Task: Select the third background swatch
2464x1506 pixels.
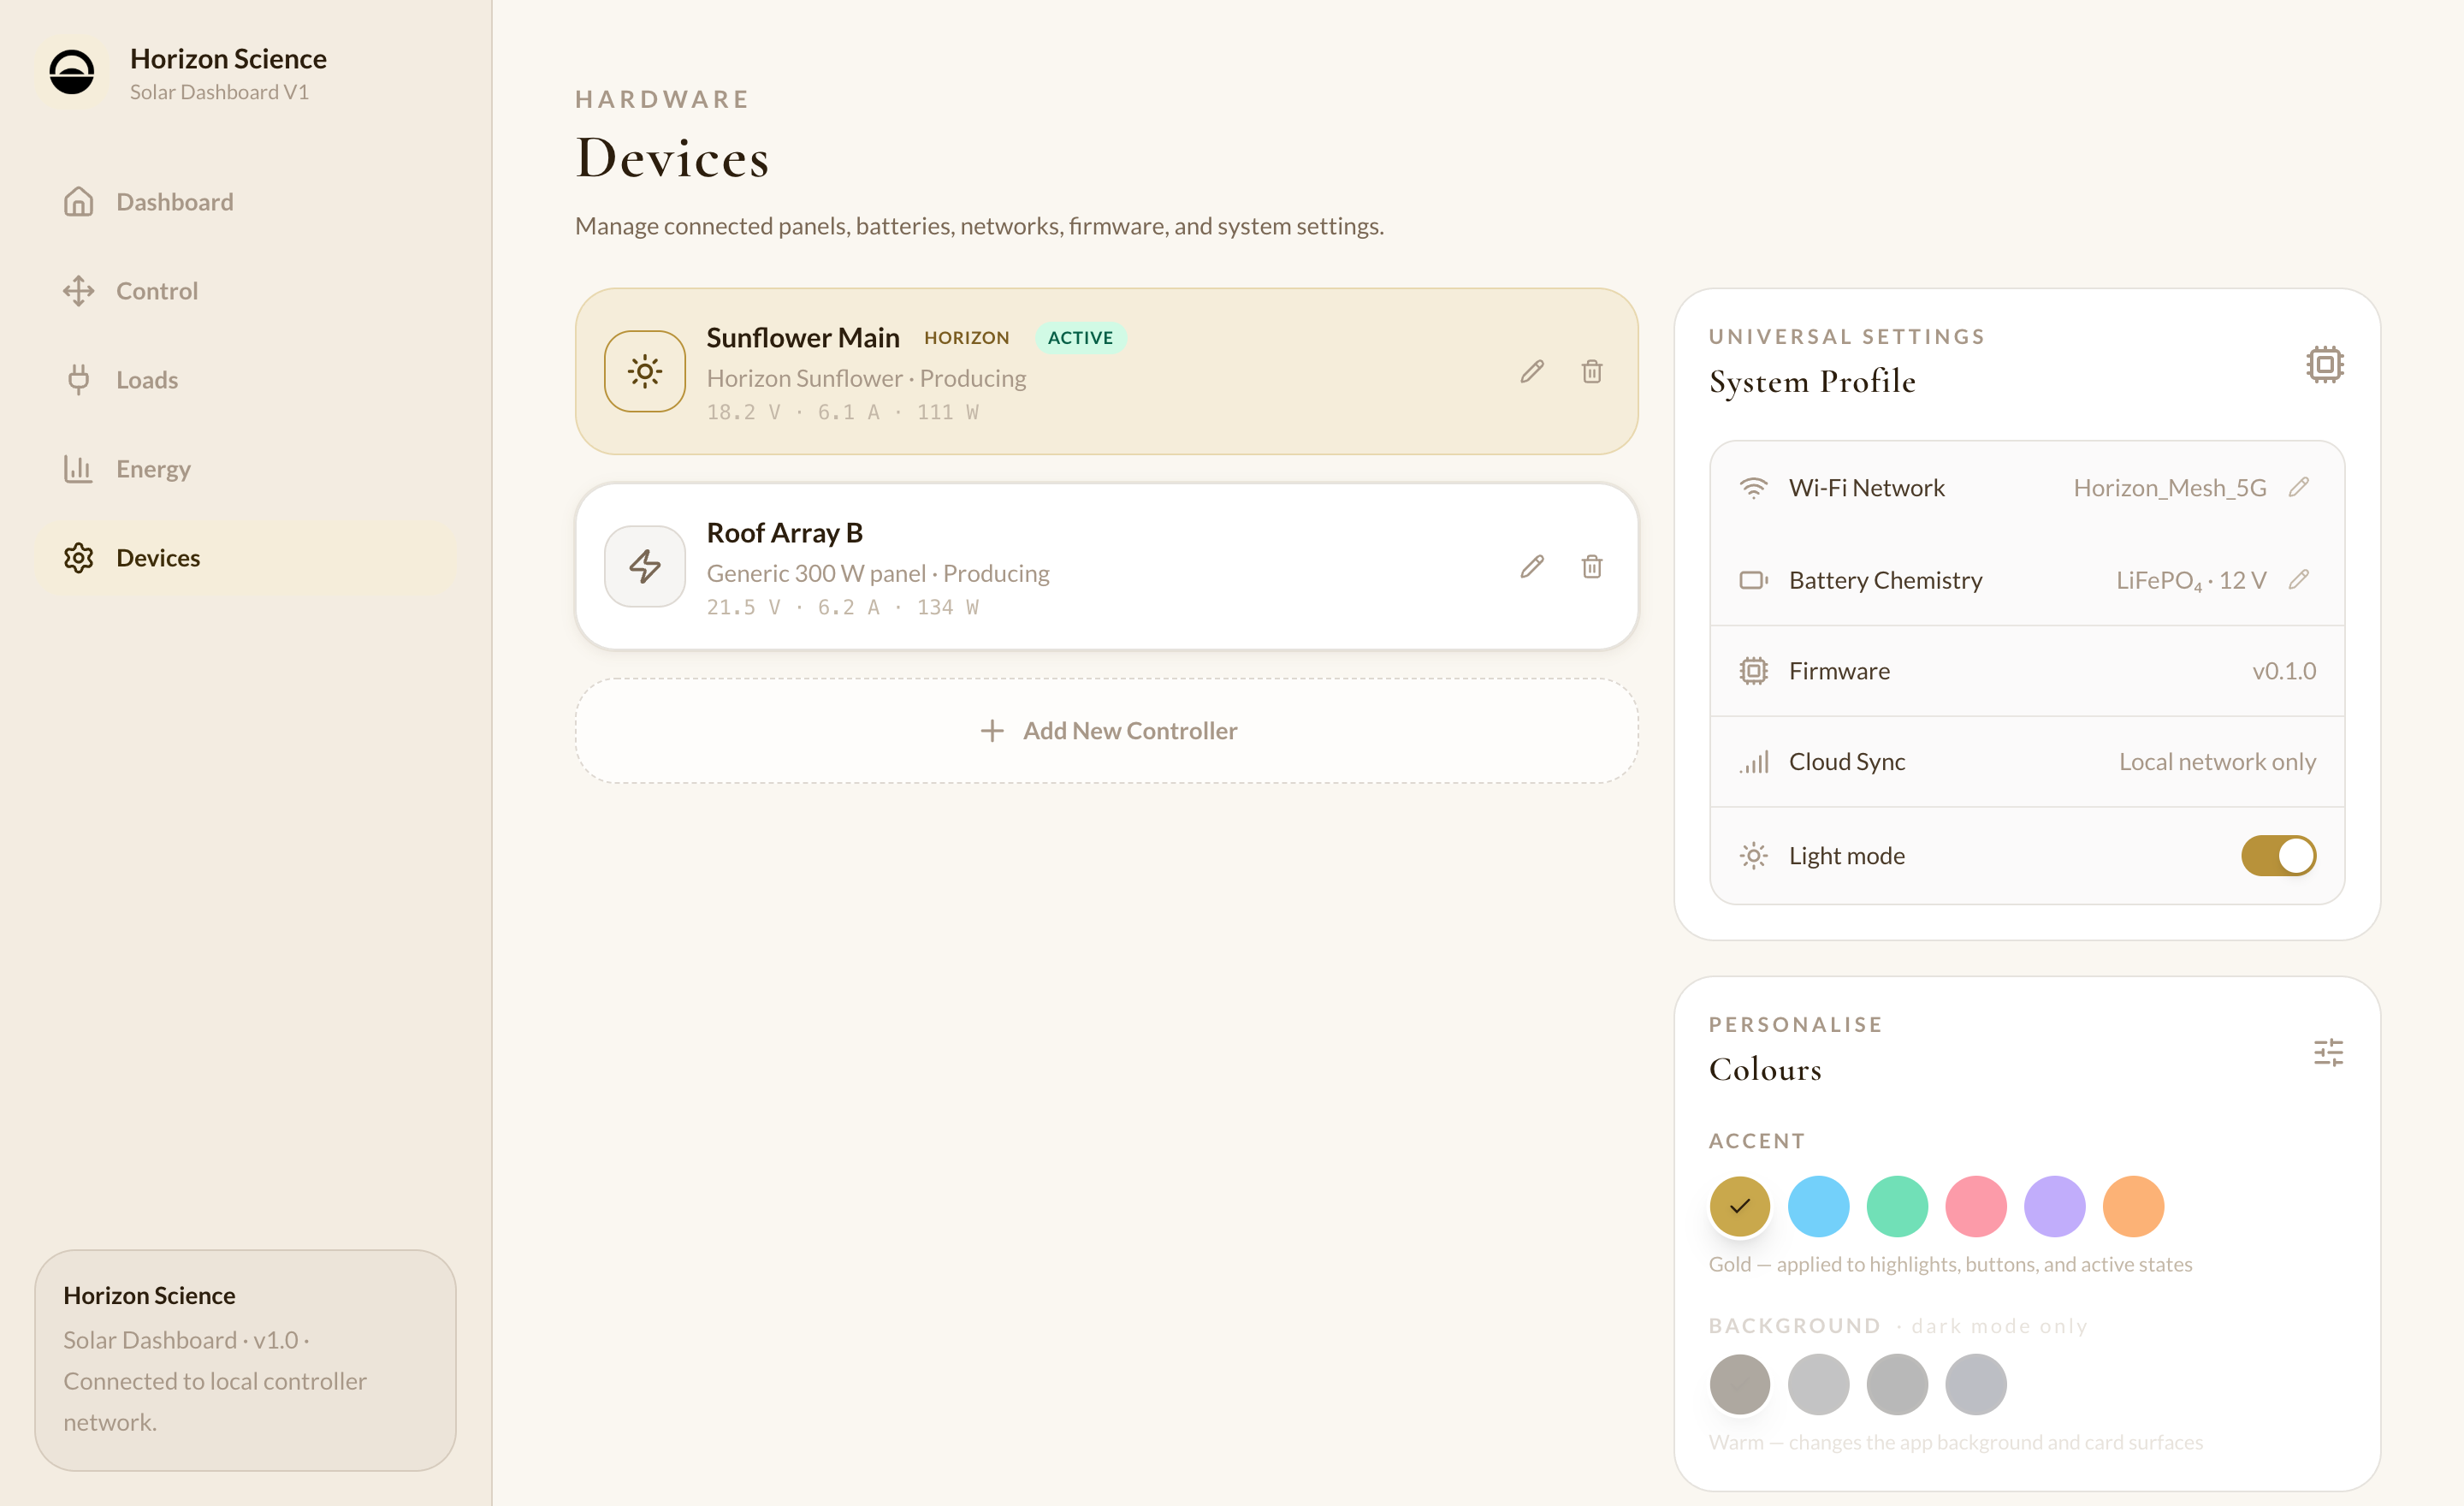Action: pos(1898,1385)
